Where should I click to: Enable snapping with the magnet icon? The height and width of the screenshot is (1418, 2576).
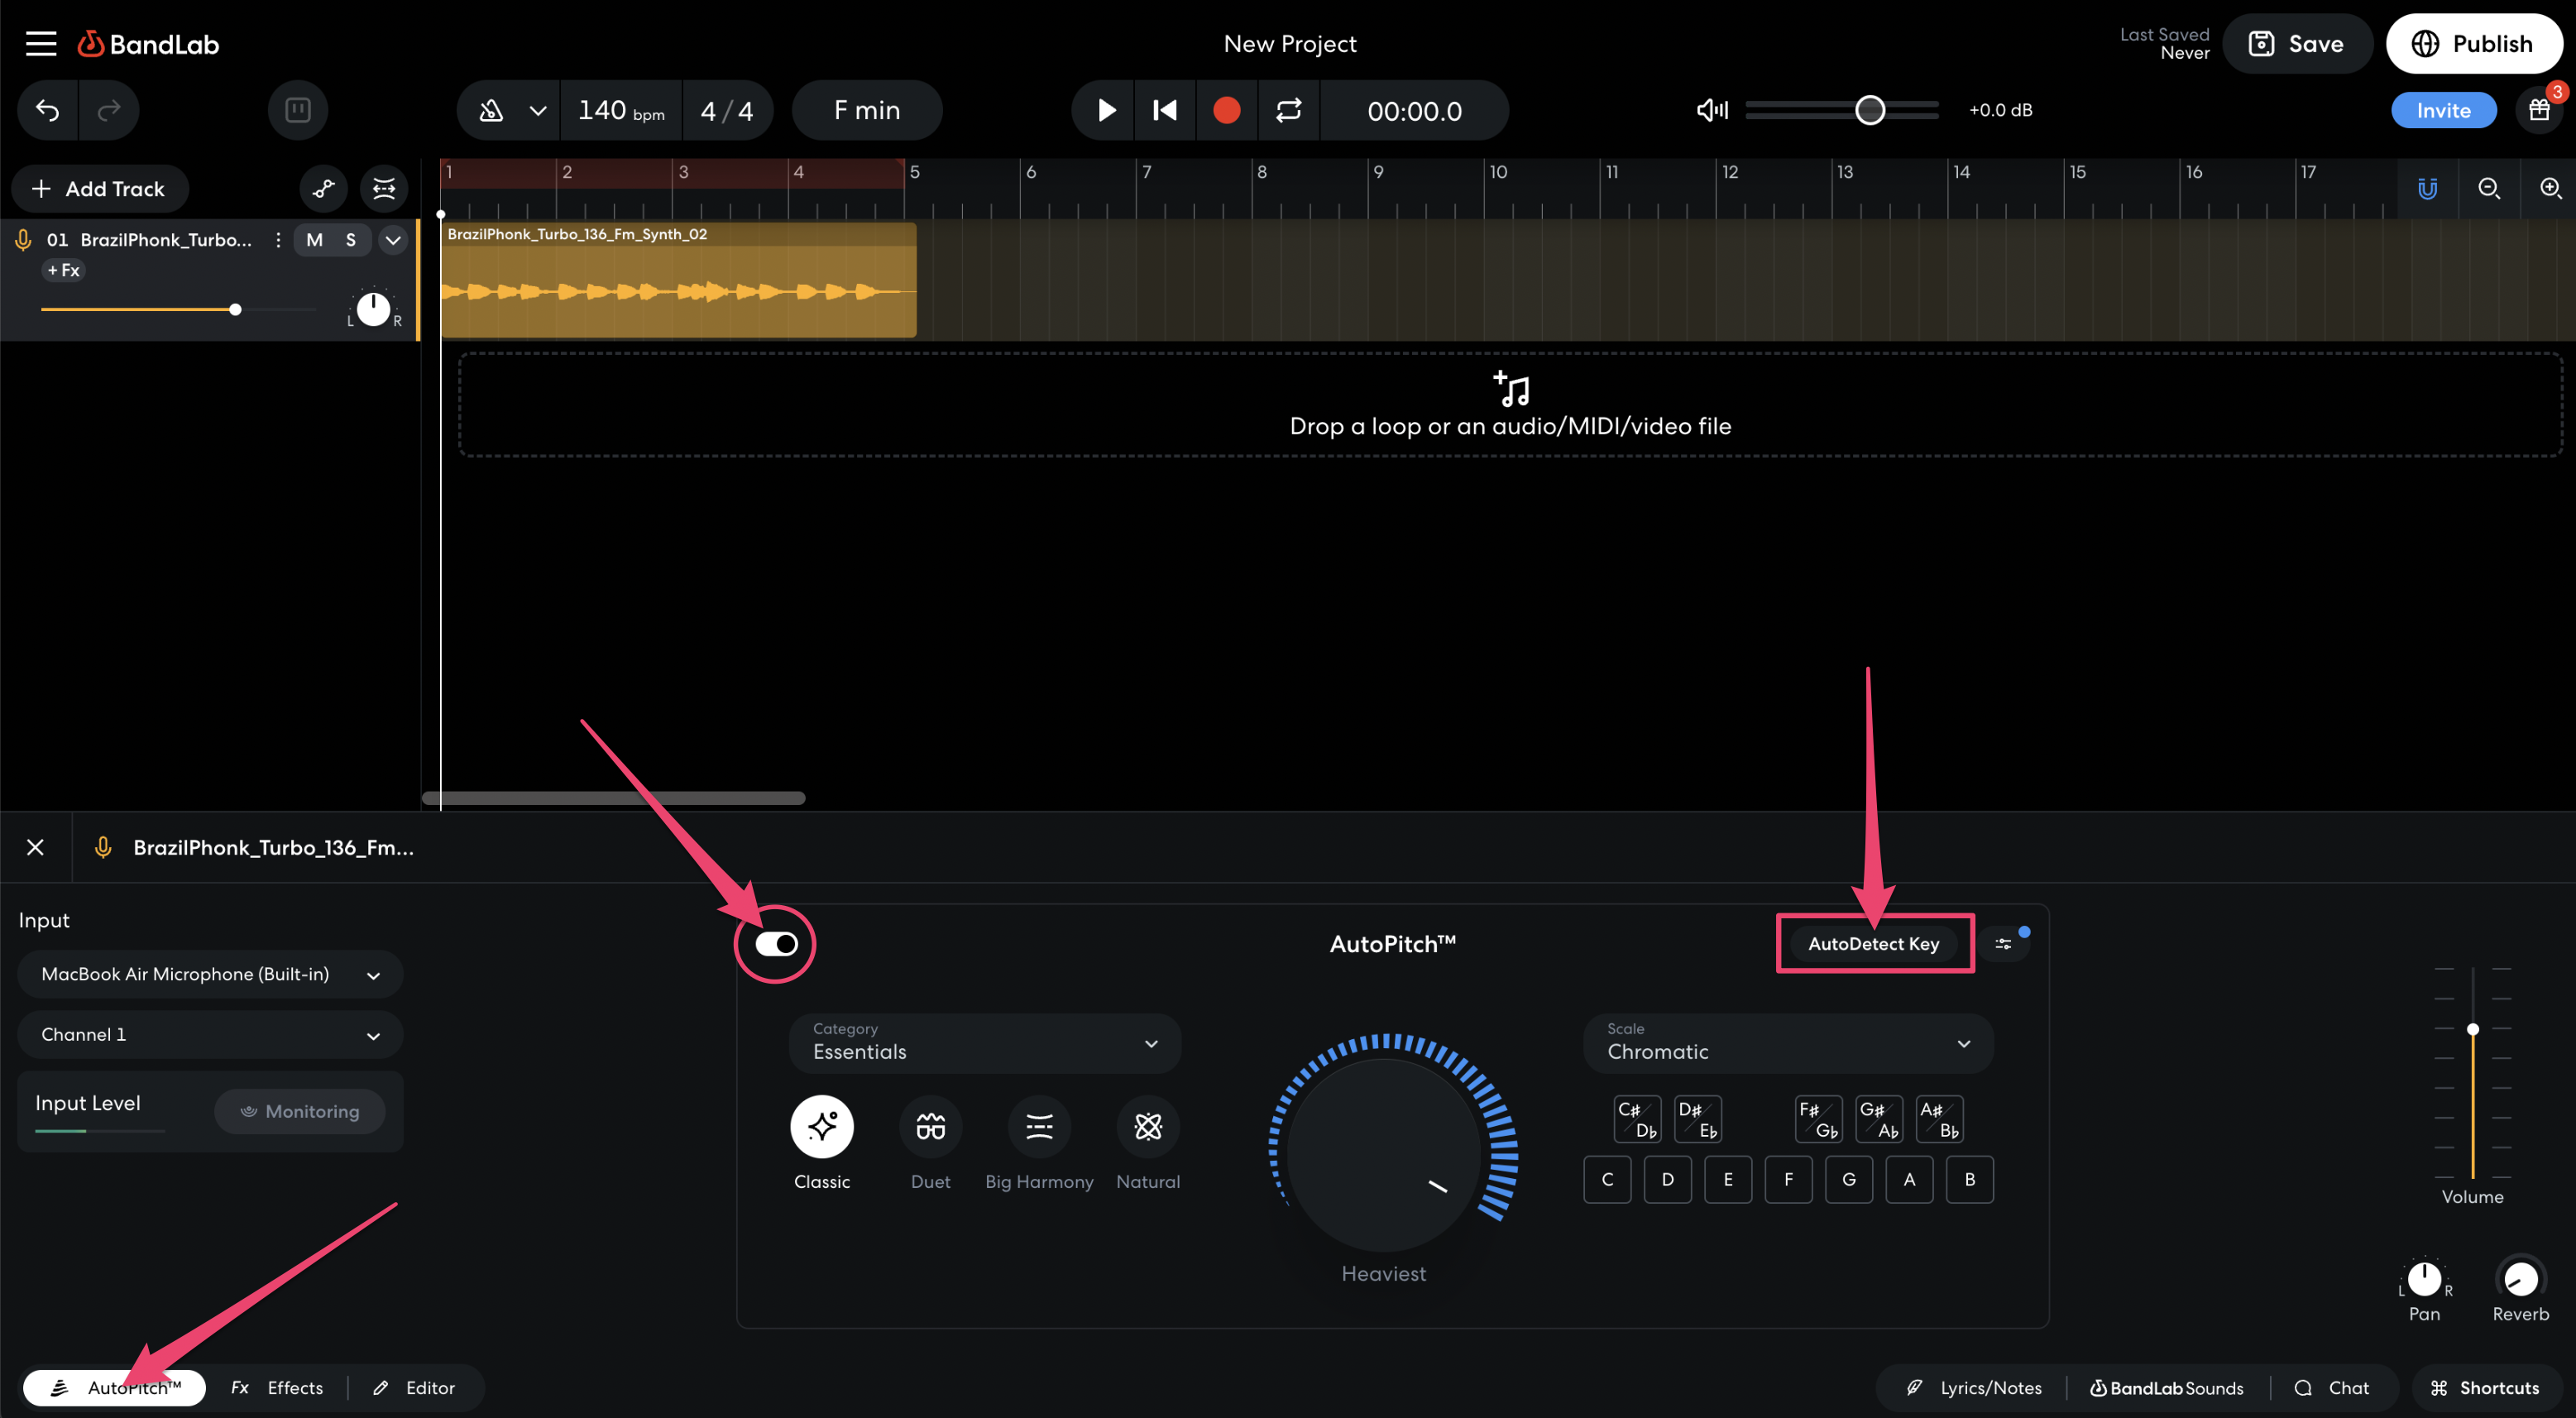[x=2428, y=188]
